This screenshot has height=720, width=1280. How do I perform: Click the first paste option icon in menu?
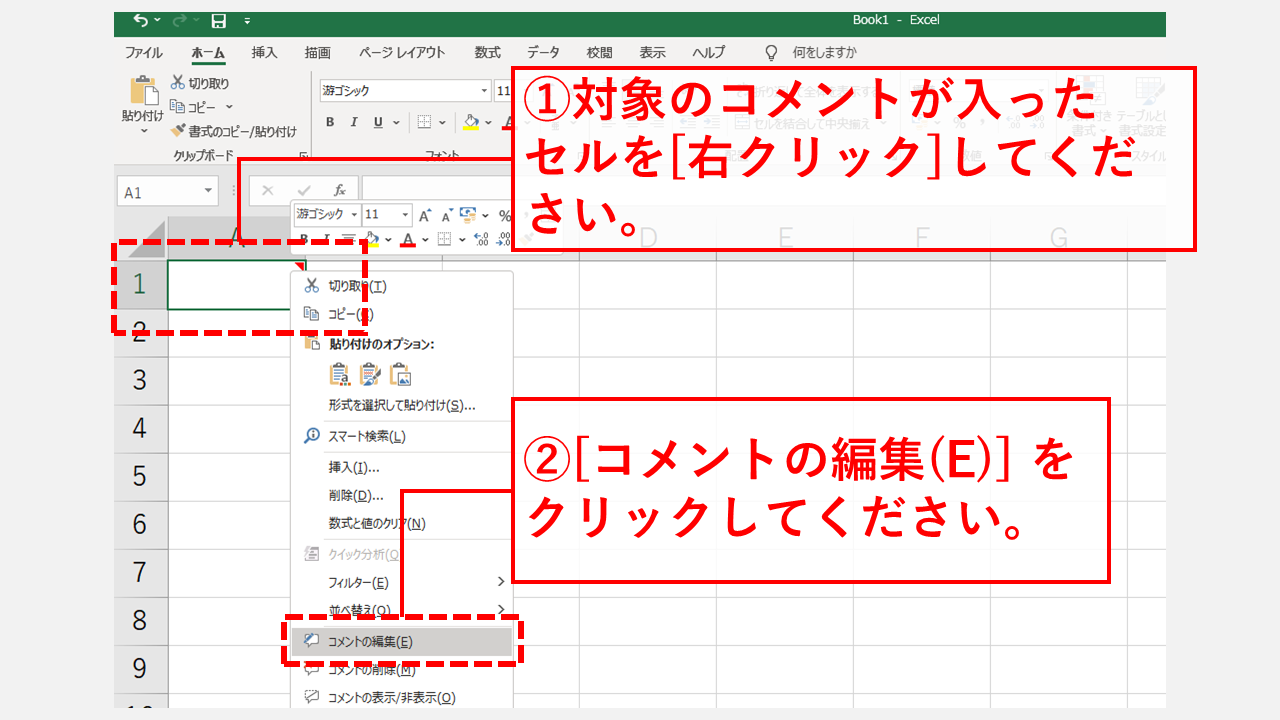340,375
